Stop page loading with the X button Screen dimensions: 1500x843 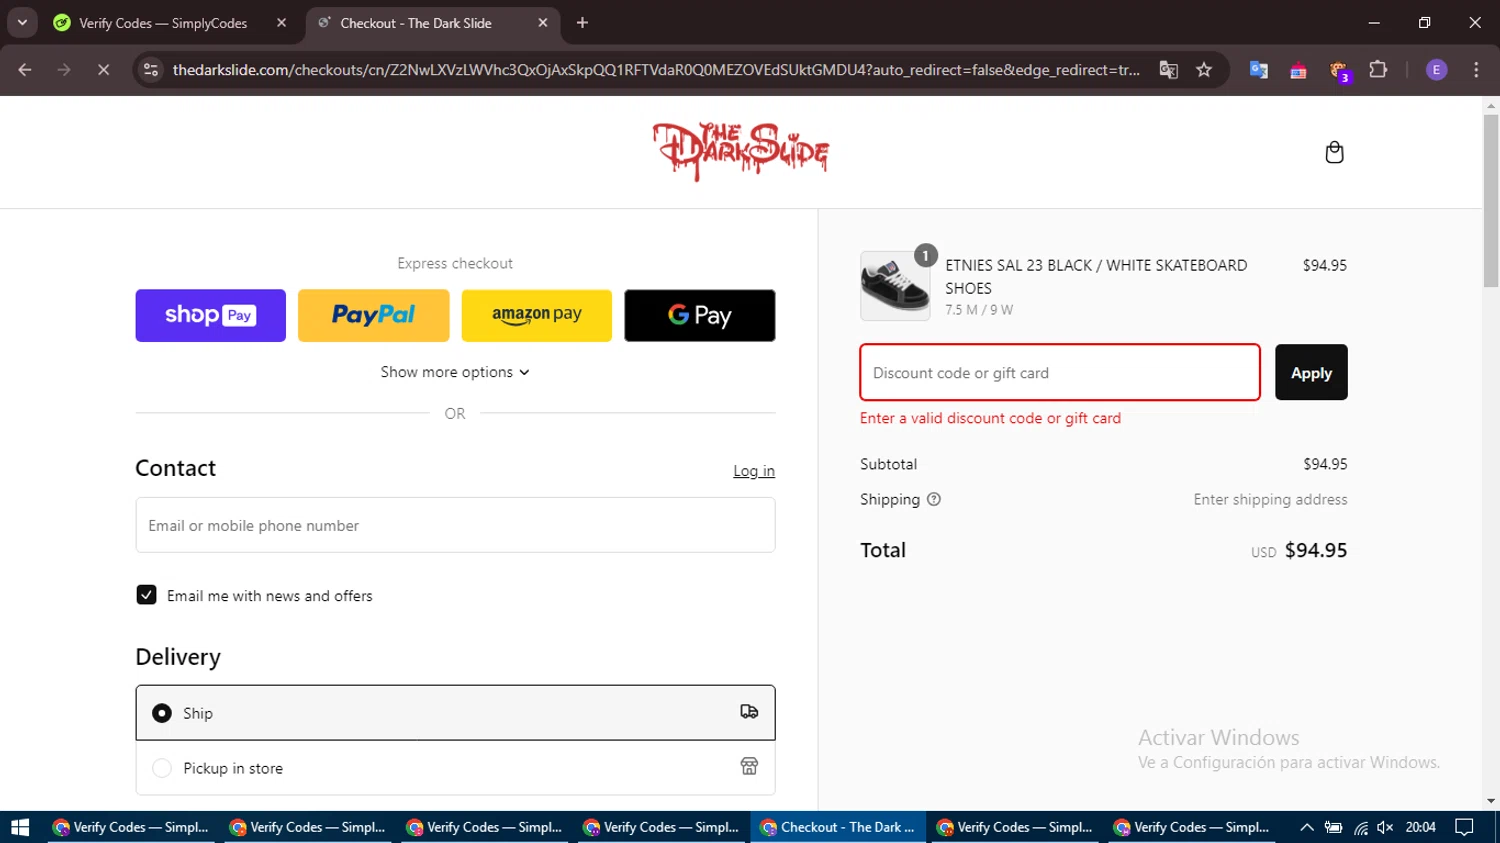[103, 70]
